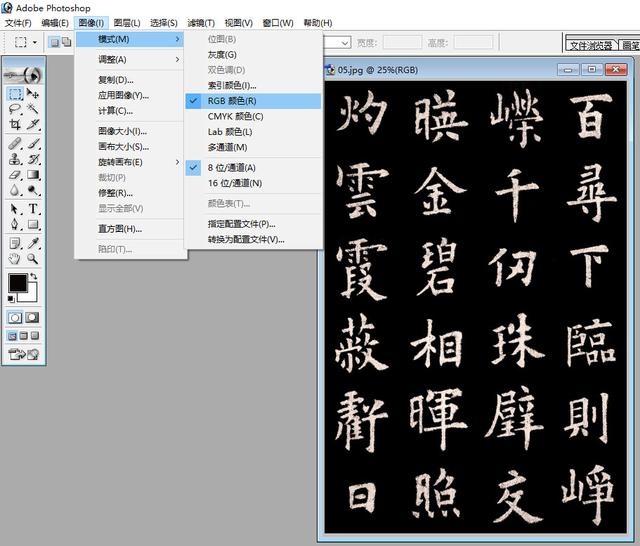Select the Pen tool
Viewport: 640px width, 546px height.
(16, 224)
